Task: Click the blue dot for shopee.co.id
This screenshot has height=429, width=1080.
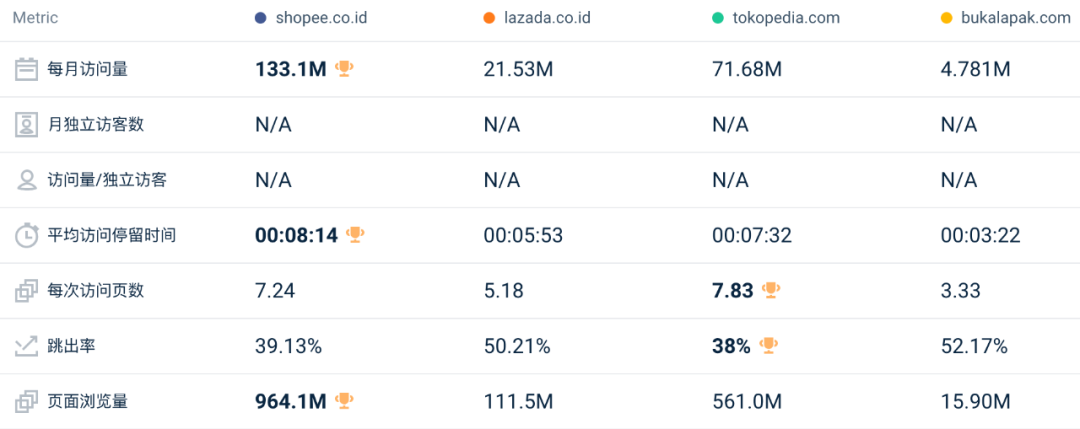Action: tap(260, 19)
